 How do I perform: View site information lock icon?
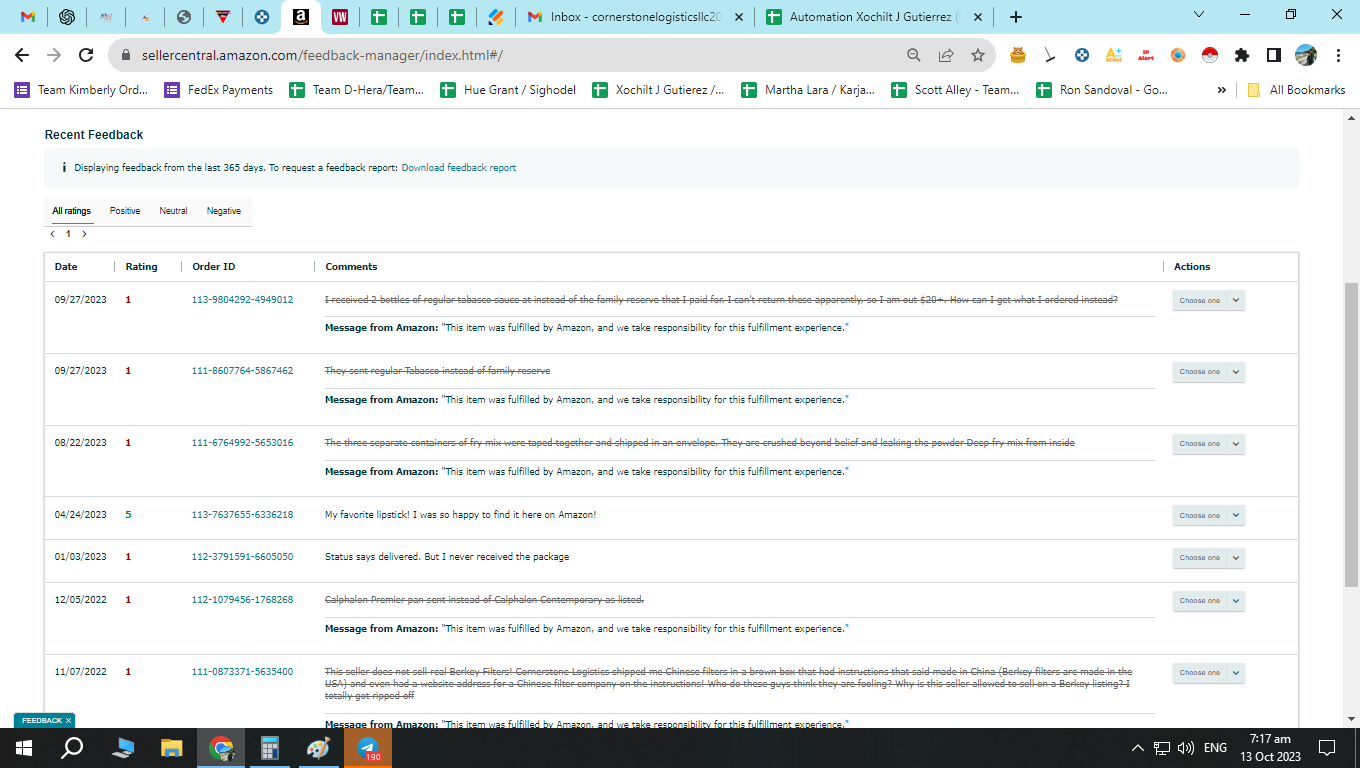tap(126, 56)
